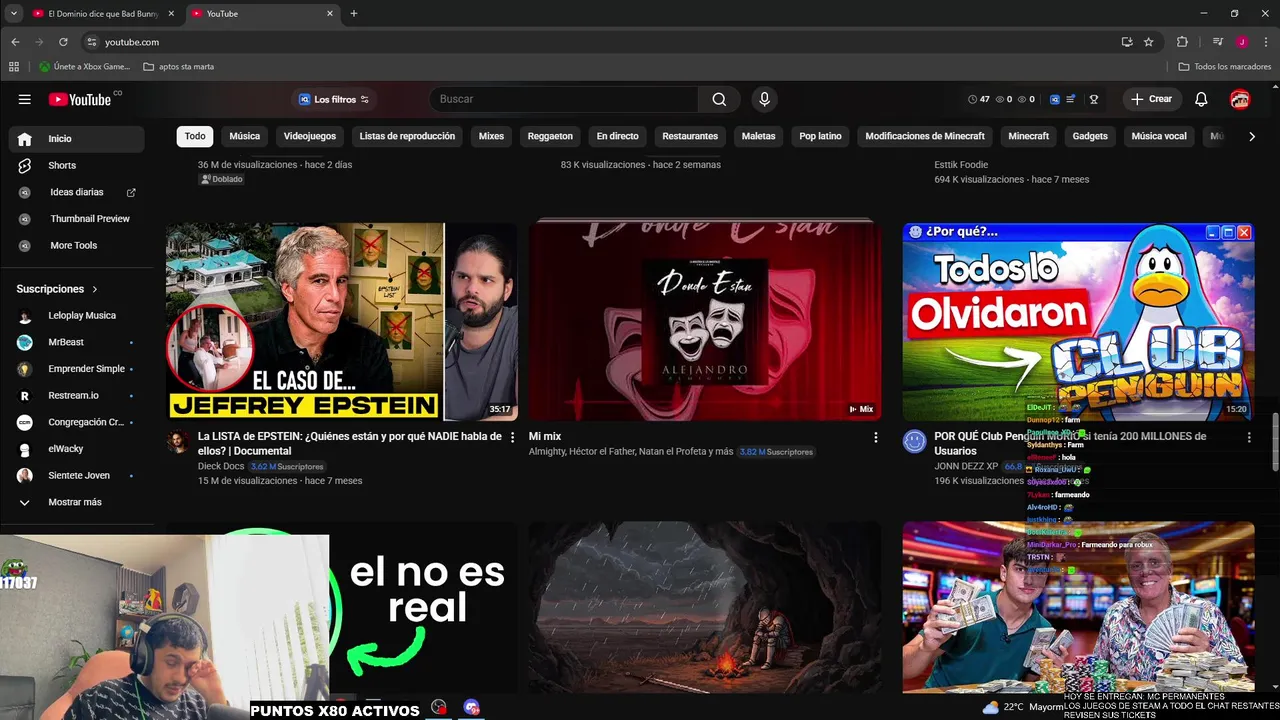Open the account avatar menu

coord(1240,99)
